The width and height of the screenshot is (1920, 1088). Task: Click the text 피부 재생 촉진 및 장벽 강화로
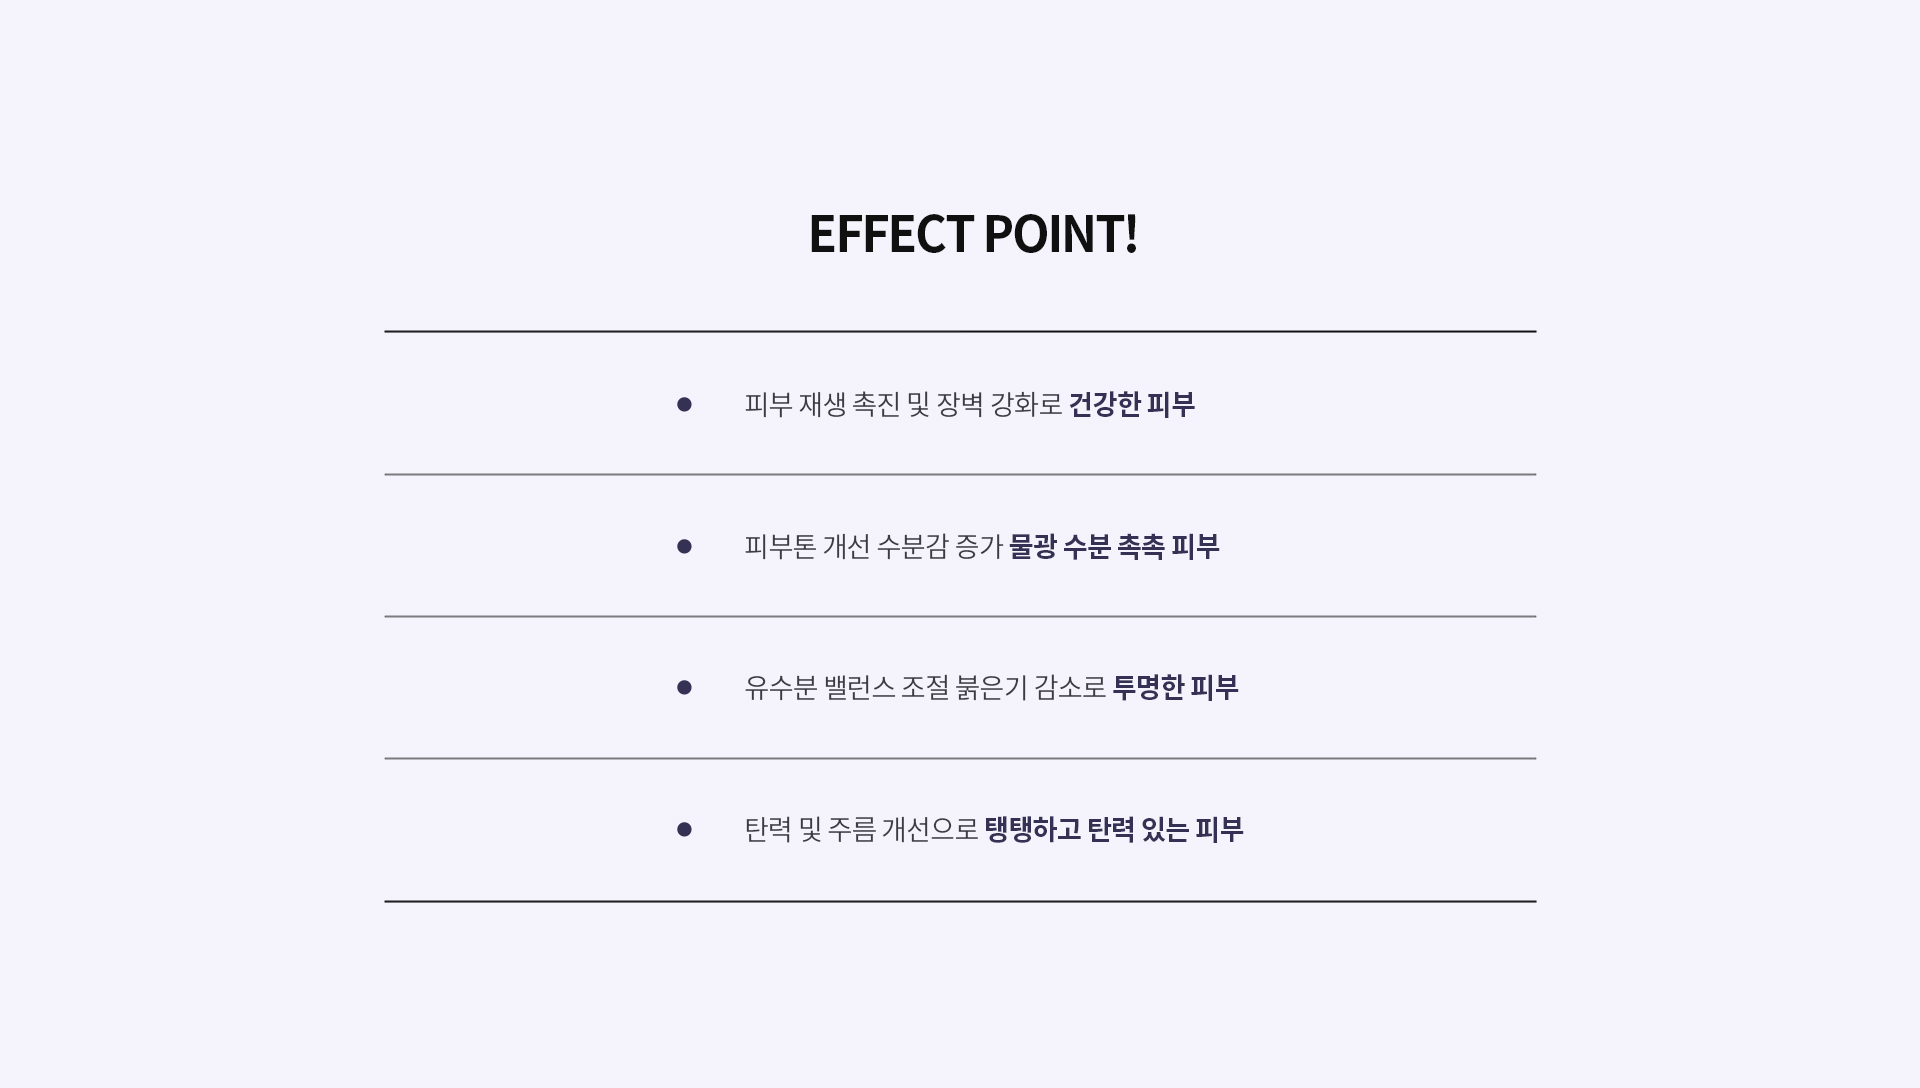[903, 404]
